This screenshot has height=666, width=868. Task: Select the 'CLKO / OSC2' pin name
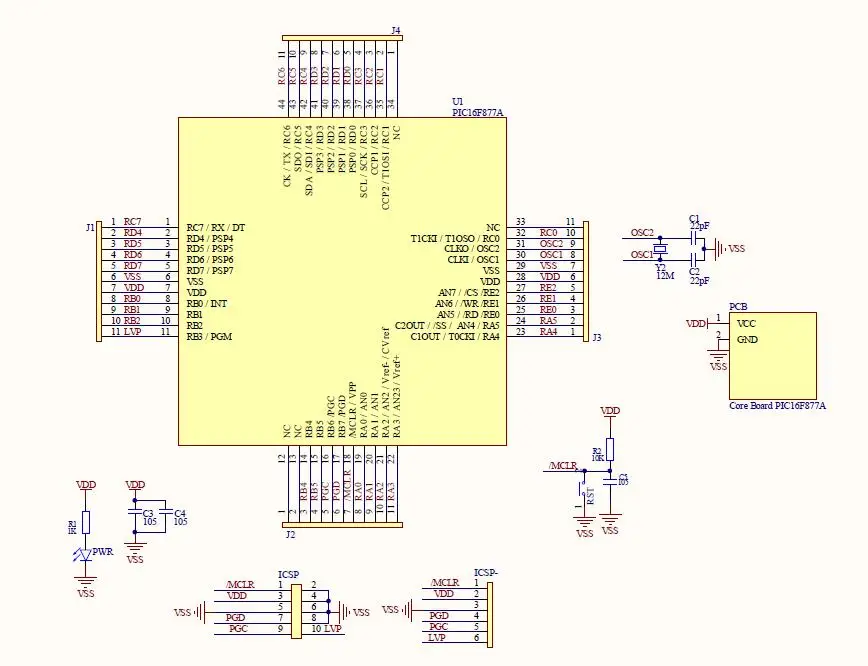click(x=472, y=249)
